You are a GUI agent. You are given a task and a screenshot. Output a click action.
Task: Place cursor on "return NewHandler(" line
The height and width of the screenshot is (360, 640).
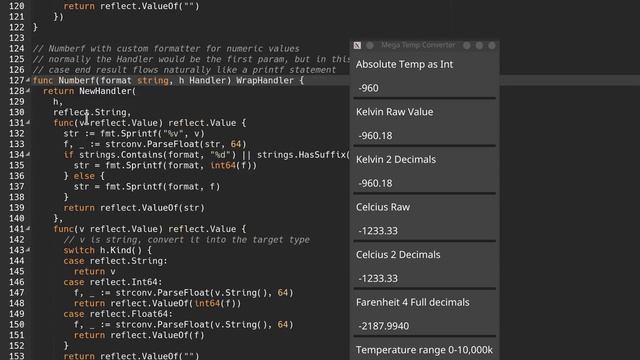click(89, 91)
